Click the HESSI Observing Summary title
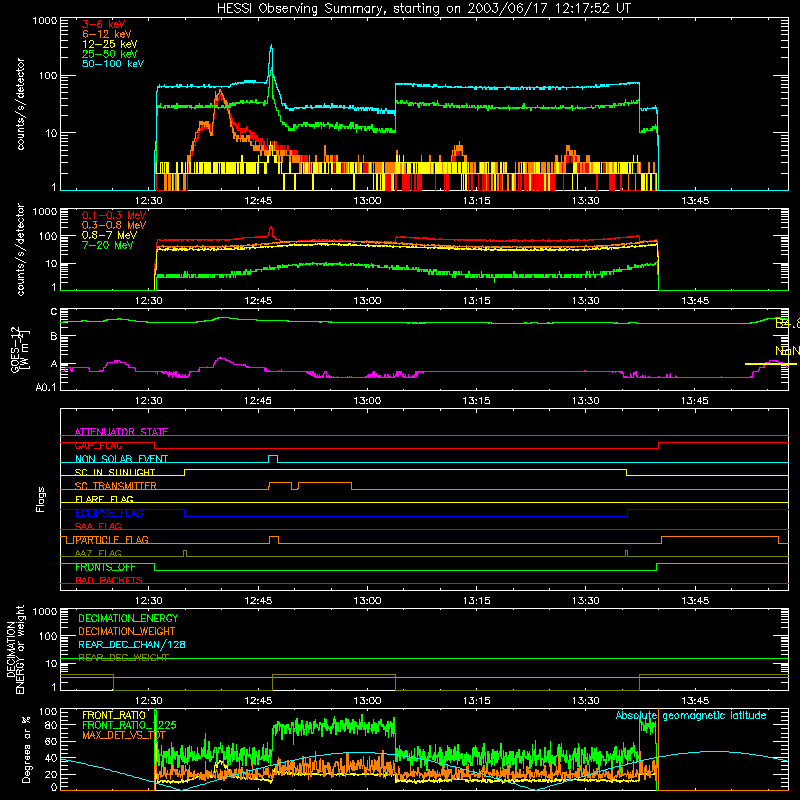This screenshot has width=800, height=800. pyautogui.click(x=423, y=9)
